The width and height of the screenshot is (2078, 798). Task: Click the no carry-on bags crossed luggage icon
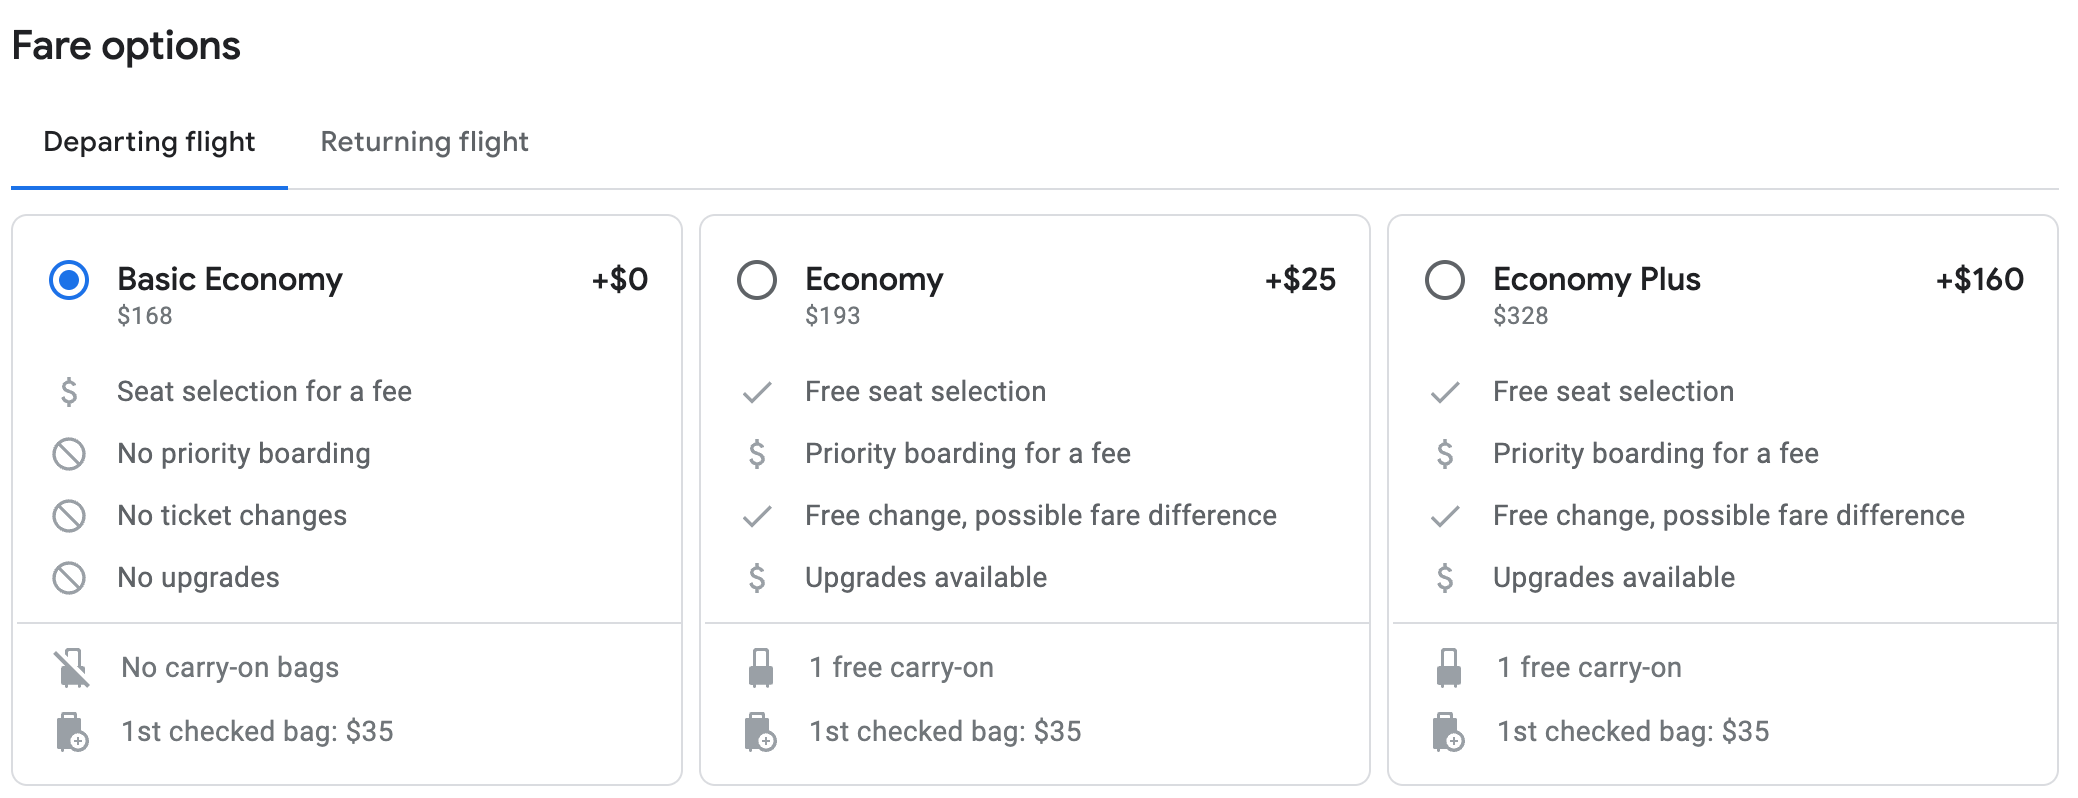pyautogui.click(x=71, y=668)
